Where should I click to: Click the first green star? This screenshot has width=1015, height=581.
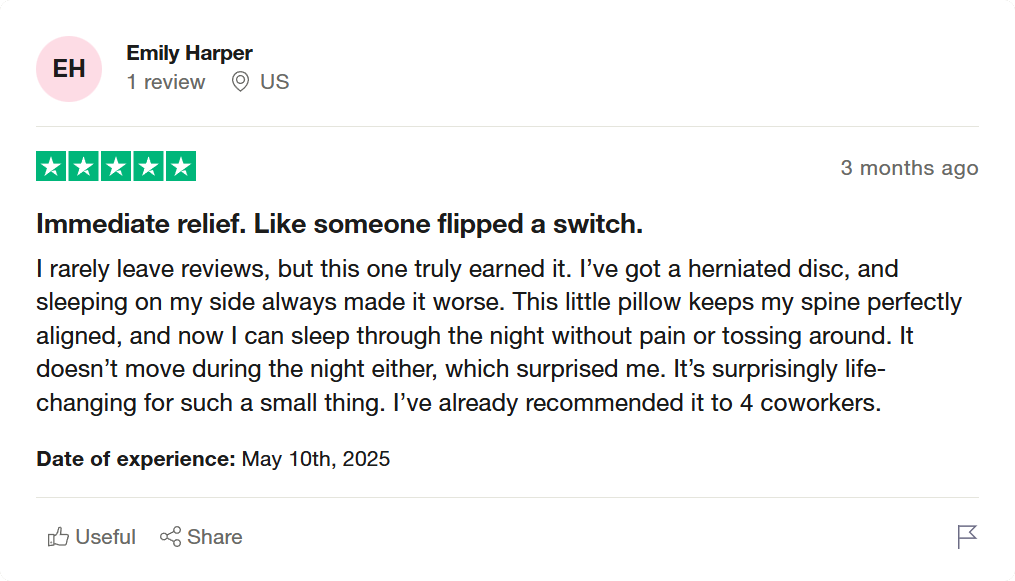point(52,167)
